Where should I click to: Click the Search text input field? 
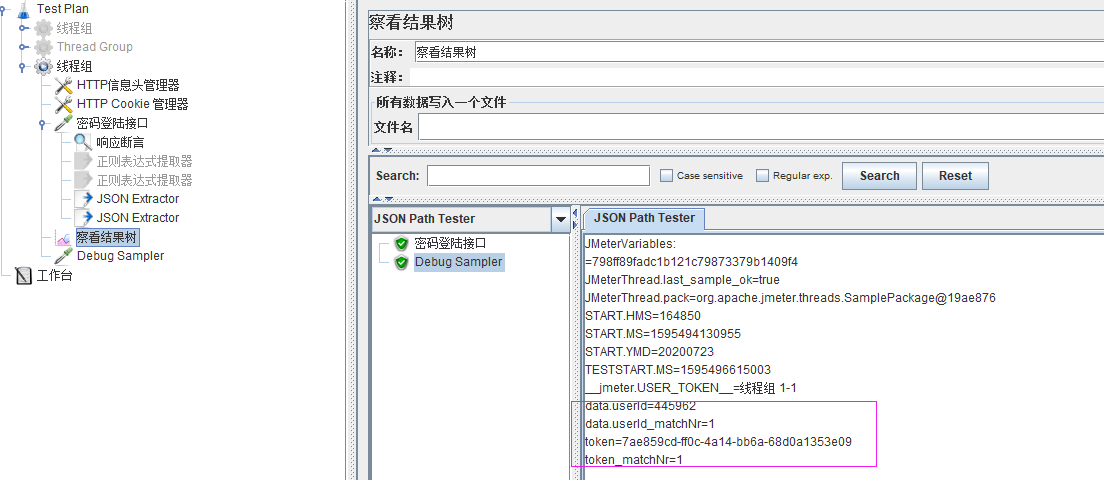(x=539, y=176)
